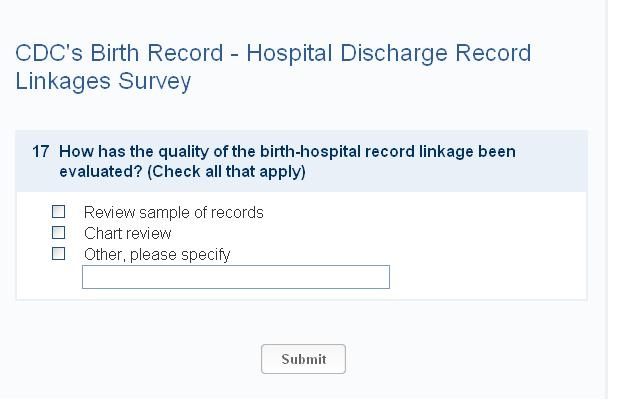The image size is (640, 400).
Task: Click the survey title heading
Action: (x=272, y=66)
